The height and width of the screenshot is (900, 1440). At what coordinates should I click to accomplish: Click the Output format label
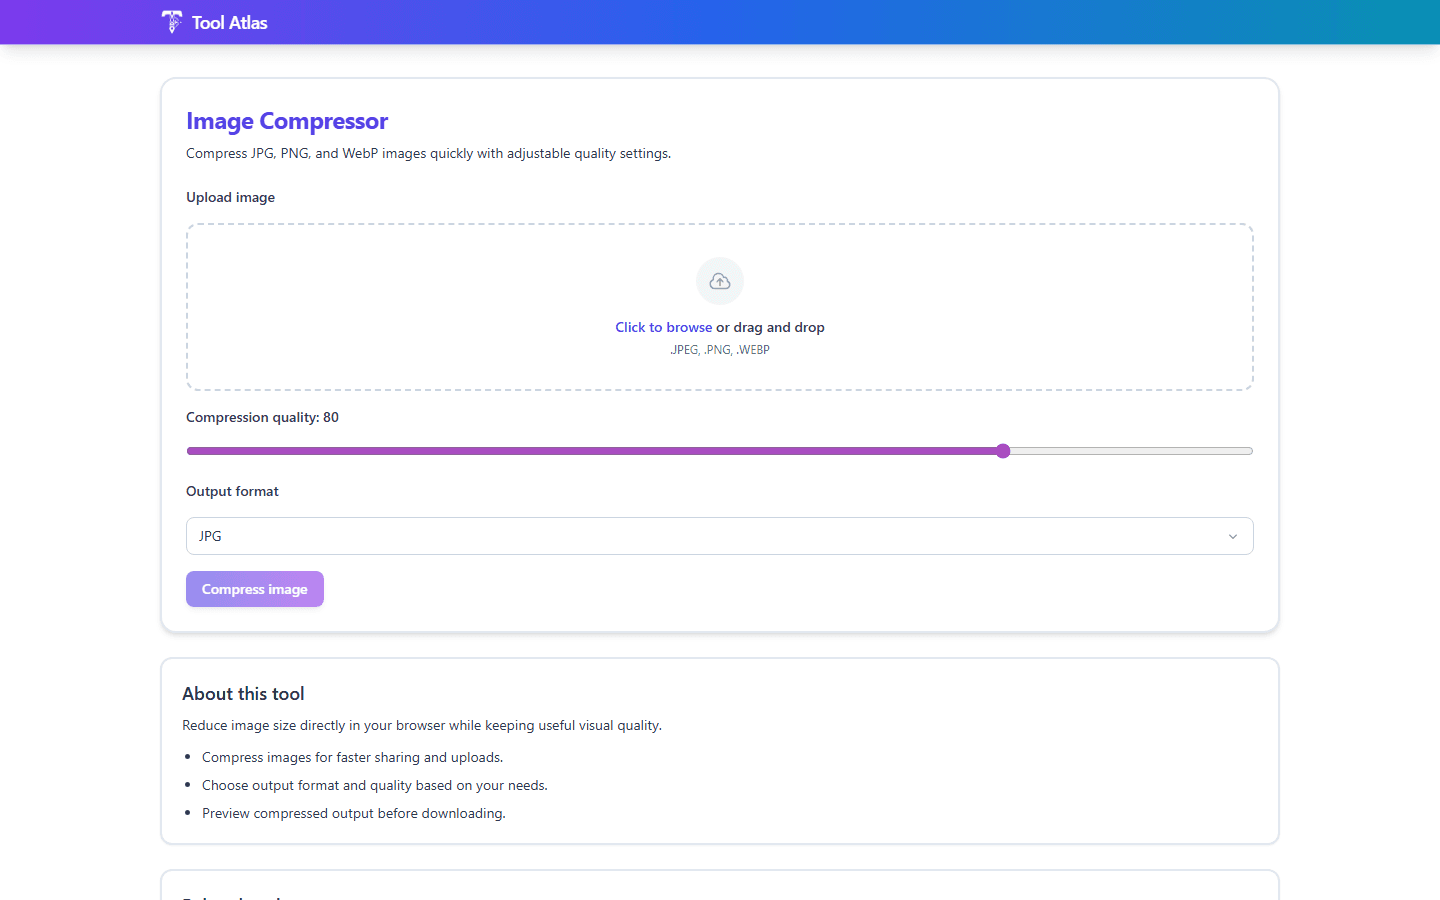(232, 491)
